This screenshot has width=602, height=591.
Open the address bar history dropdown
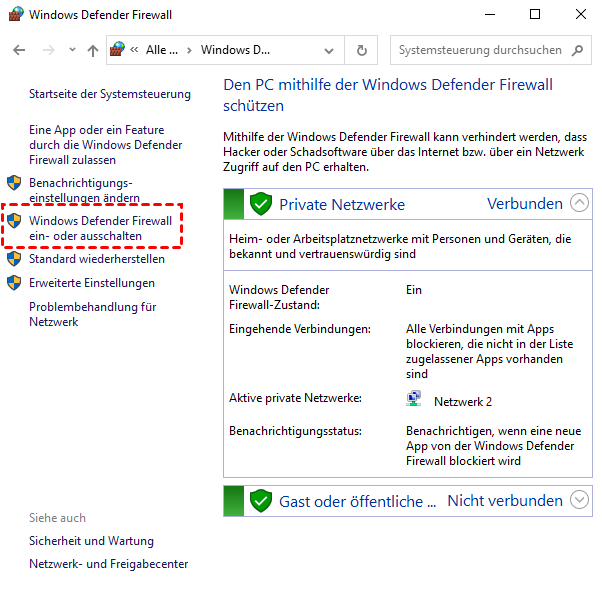point(329,51)
